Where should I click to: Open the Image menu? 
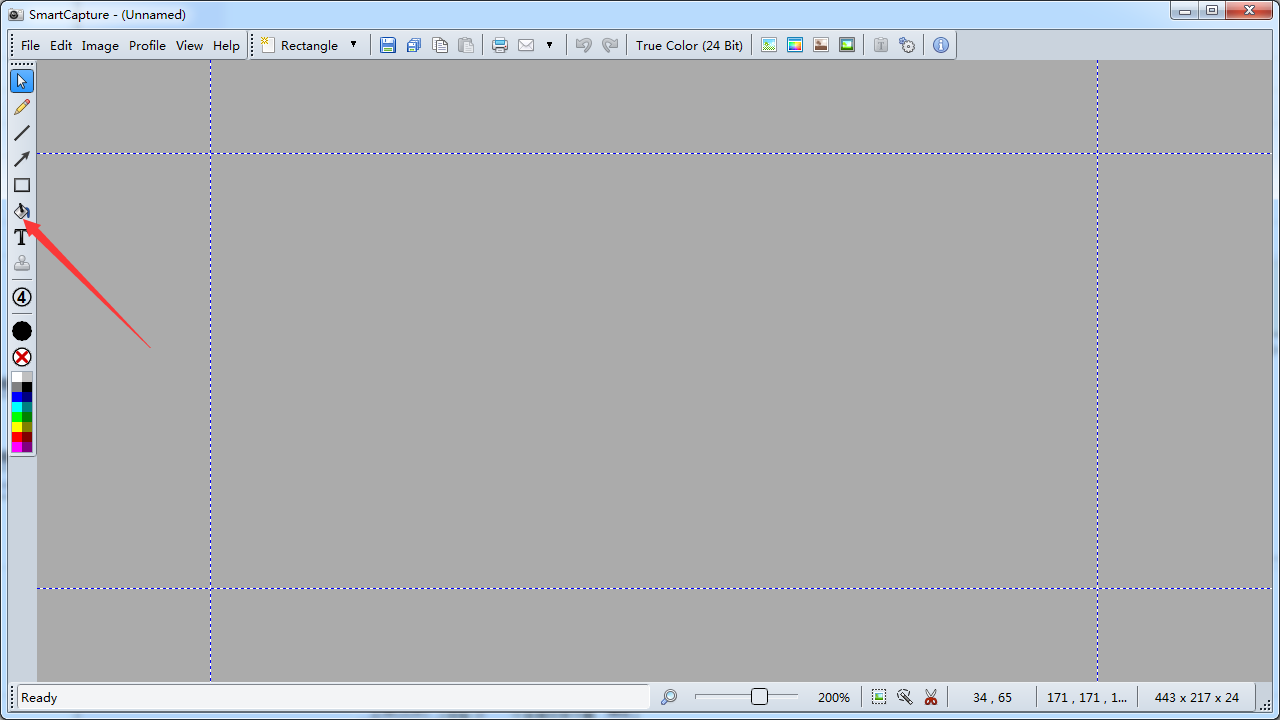[x=100, y=45]
